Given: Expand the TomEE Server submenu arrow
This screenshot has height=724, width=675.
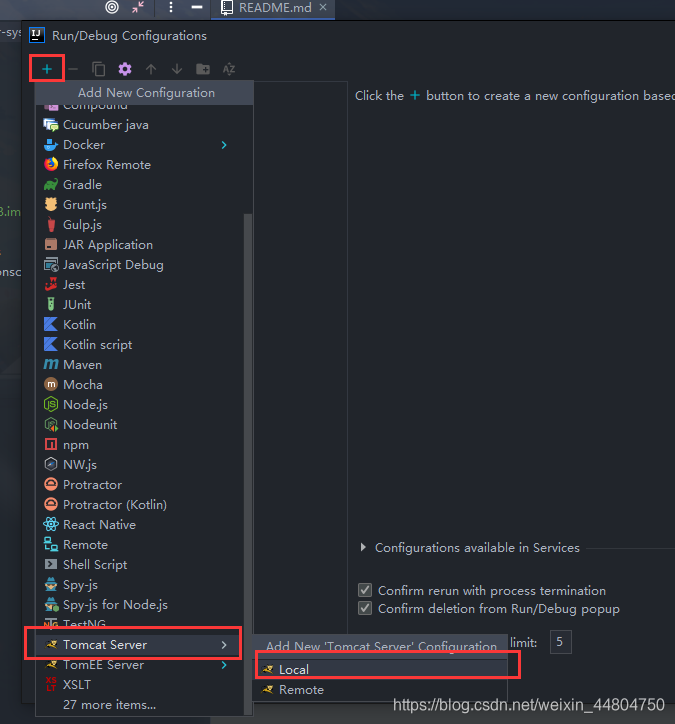Looking at the screenshot, I should (x=224, y=665).
